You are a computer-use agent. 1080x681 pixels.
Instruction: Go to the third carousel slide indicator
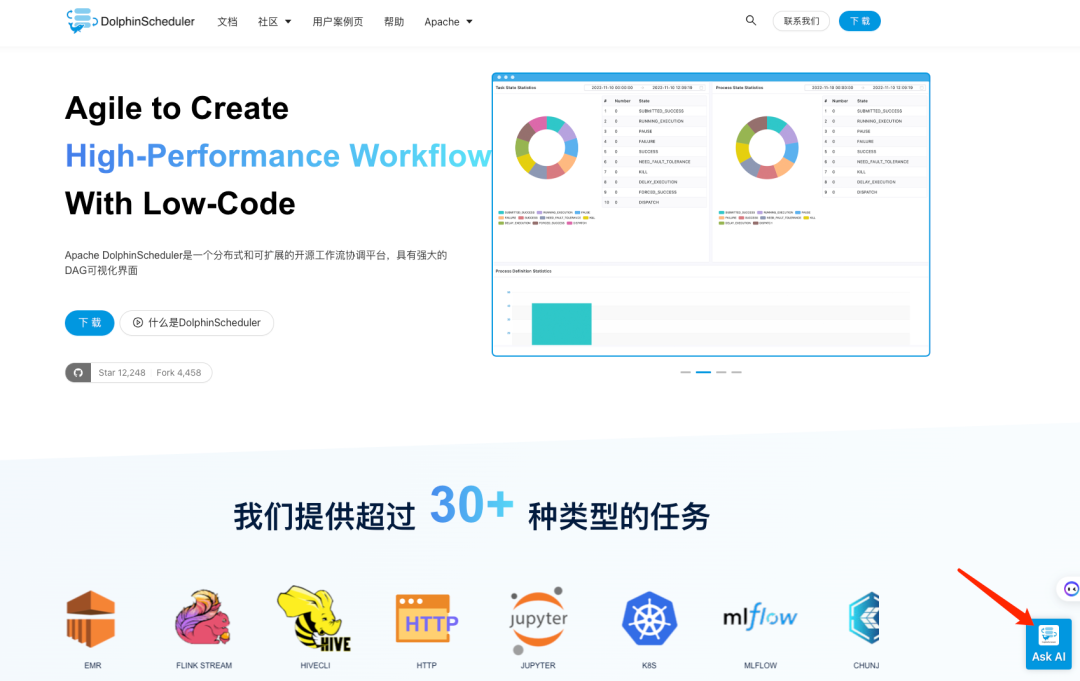pos(721,372)
